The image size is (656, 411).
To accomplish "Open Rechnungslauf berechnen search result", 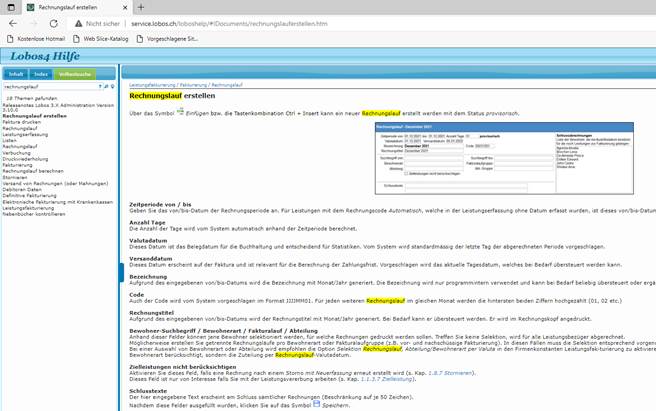I will click(33, 171).
